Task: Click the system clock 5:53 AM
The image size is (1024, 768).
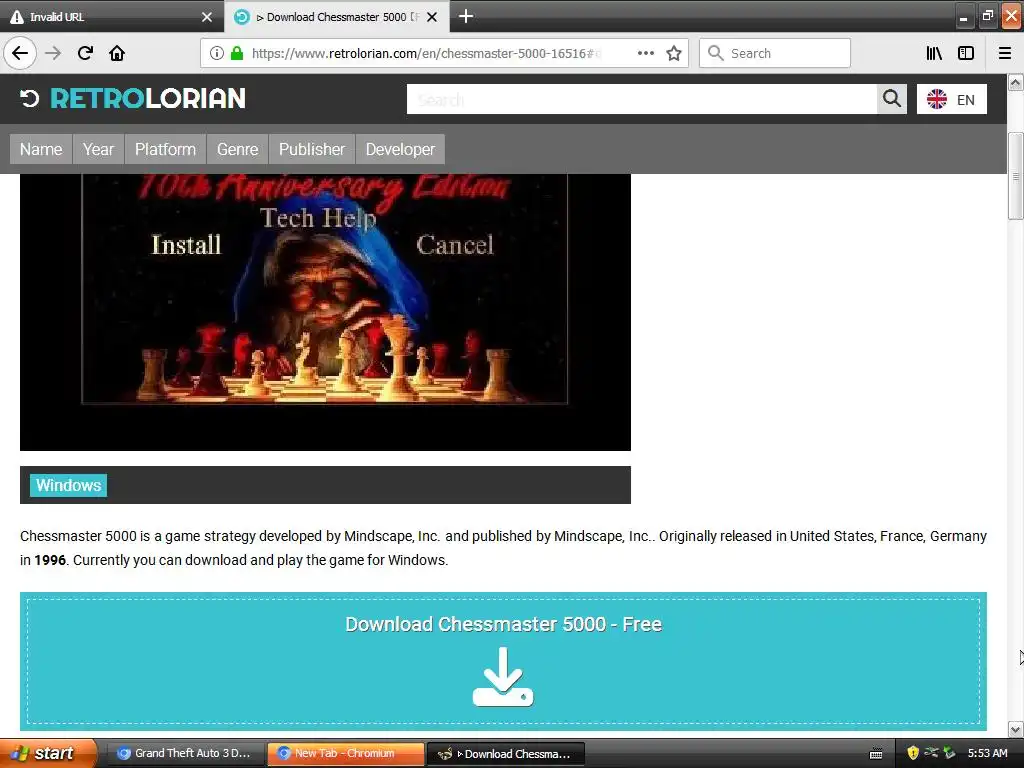Action: (987, 753)
